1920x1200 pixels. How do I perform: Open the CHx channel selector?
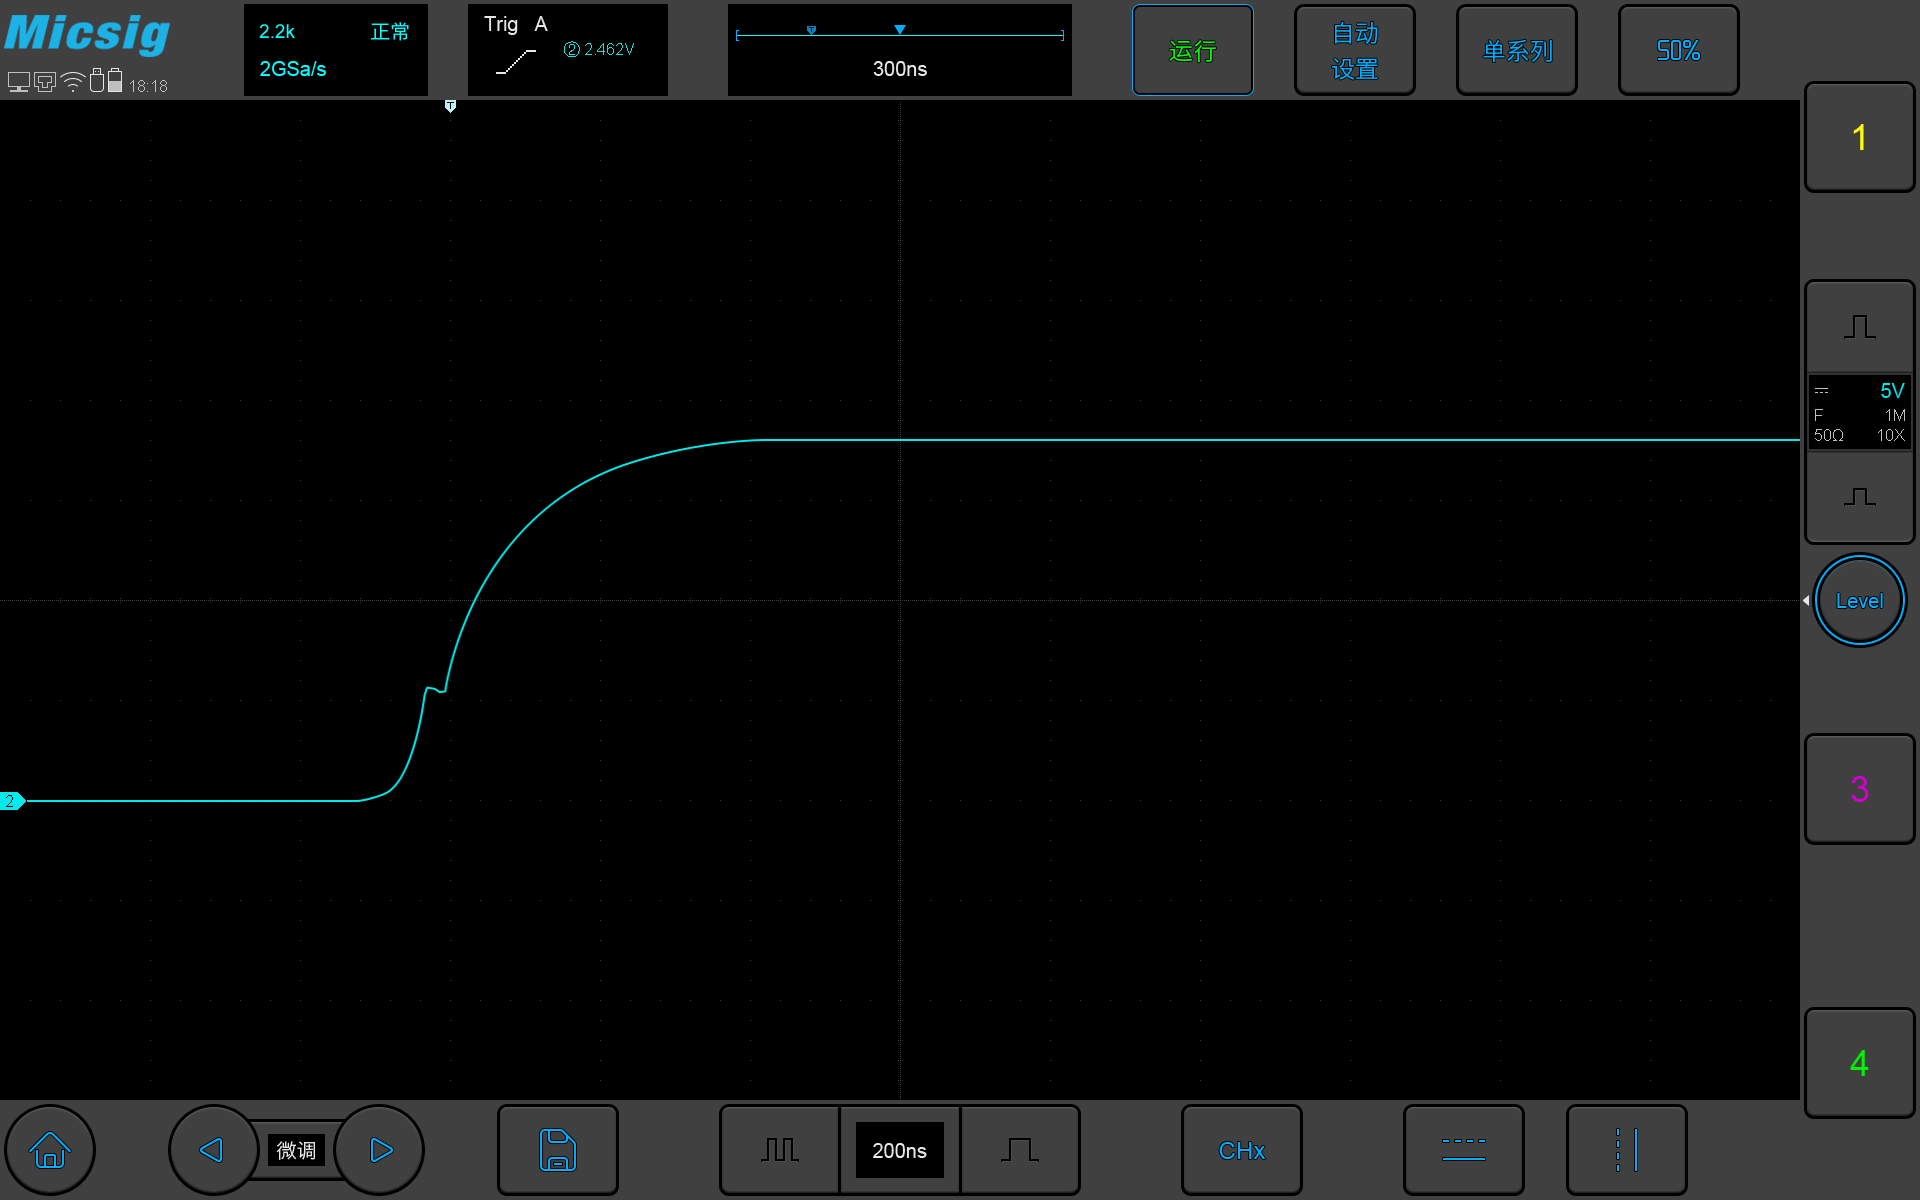tap(1242, 1150)
